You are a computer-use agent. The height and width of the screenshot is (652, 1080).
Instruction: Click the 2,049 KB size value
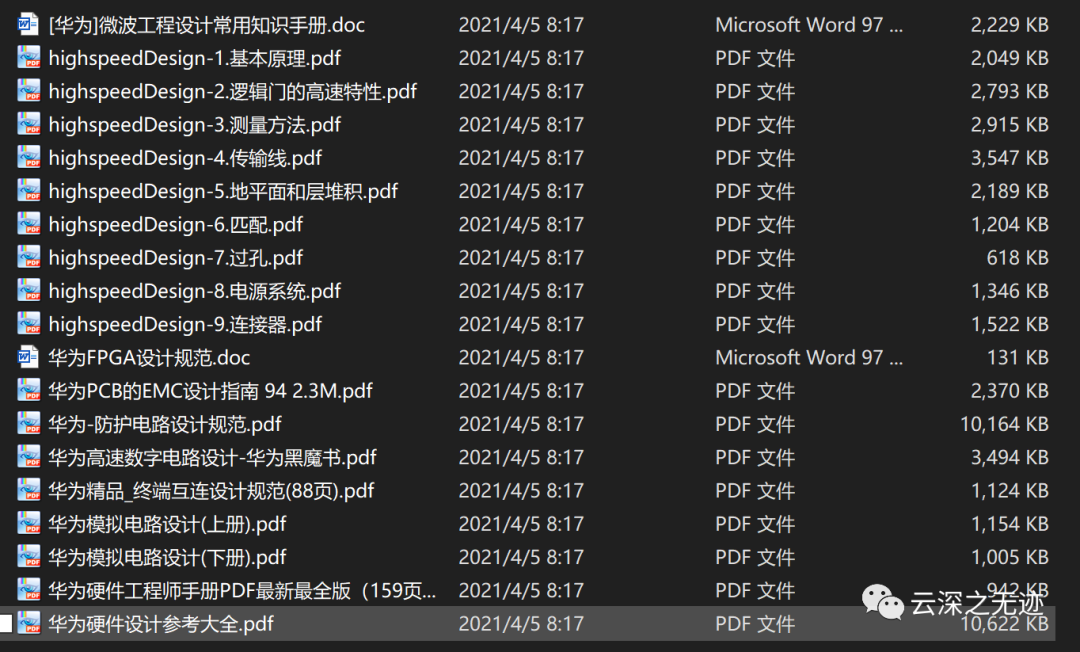click(1009, 58)
